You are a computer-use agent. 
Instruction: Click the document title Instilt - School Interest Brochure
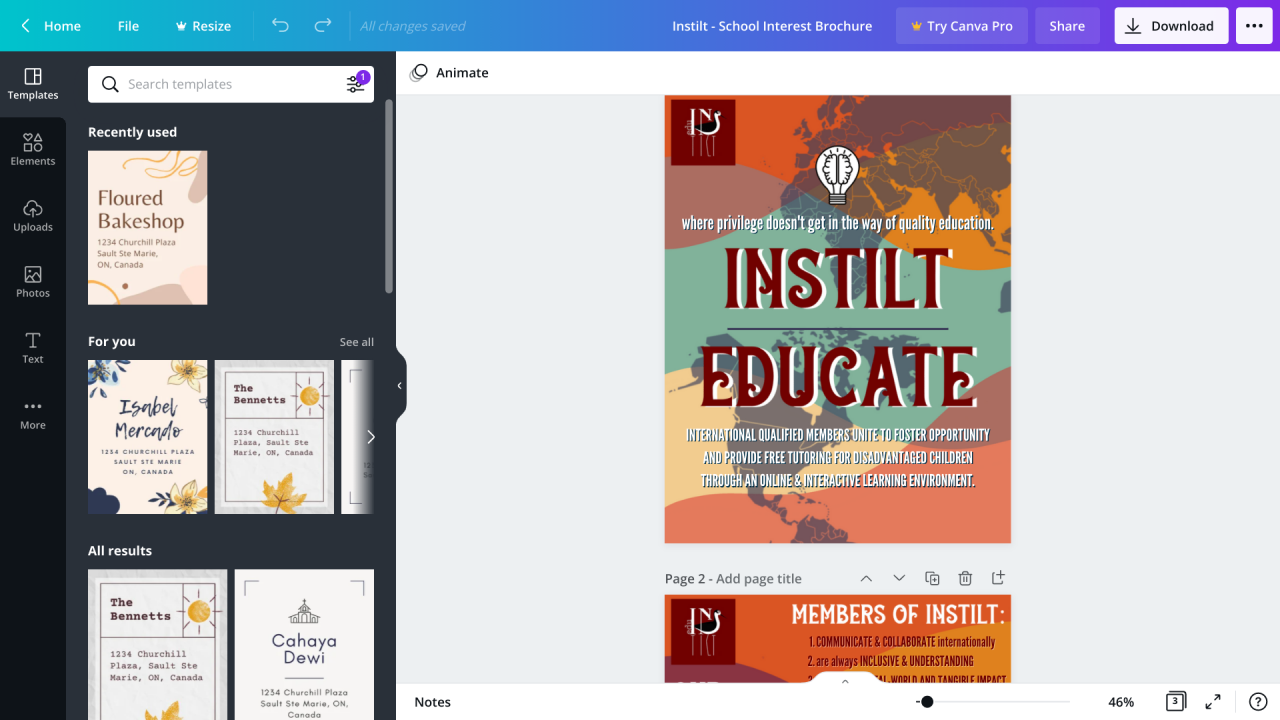(772, 26)
